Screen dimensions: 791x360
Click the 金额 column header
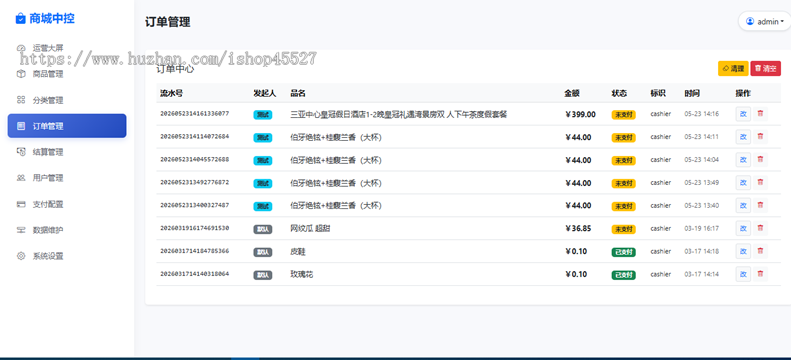(572, 93)
